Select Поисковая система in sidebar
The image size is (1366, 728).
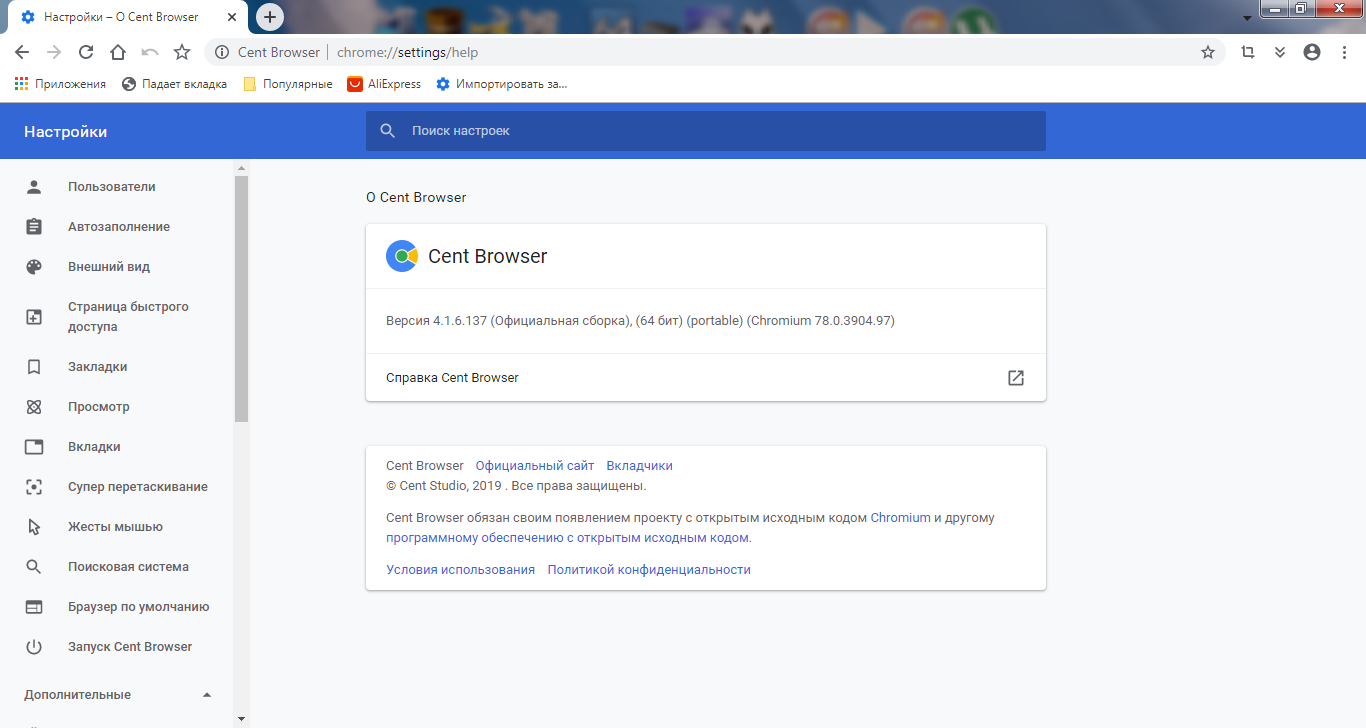coord(128,567)
